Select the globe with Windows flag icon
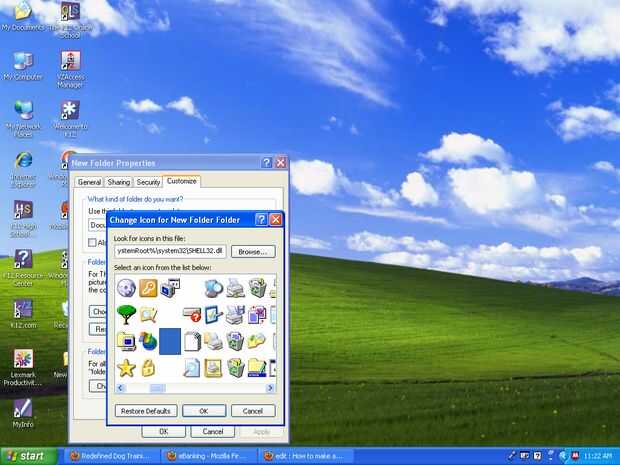Viewport: 620px width, 465px height. (148, 341)
